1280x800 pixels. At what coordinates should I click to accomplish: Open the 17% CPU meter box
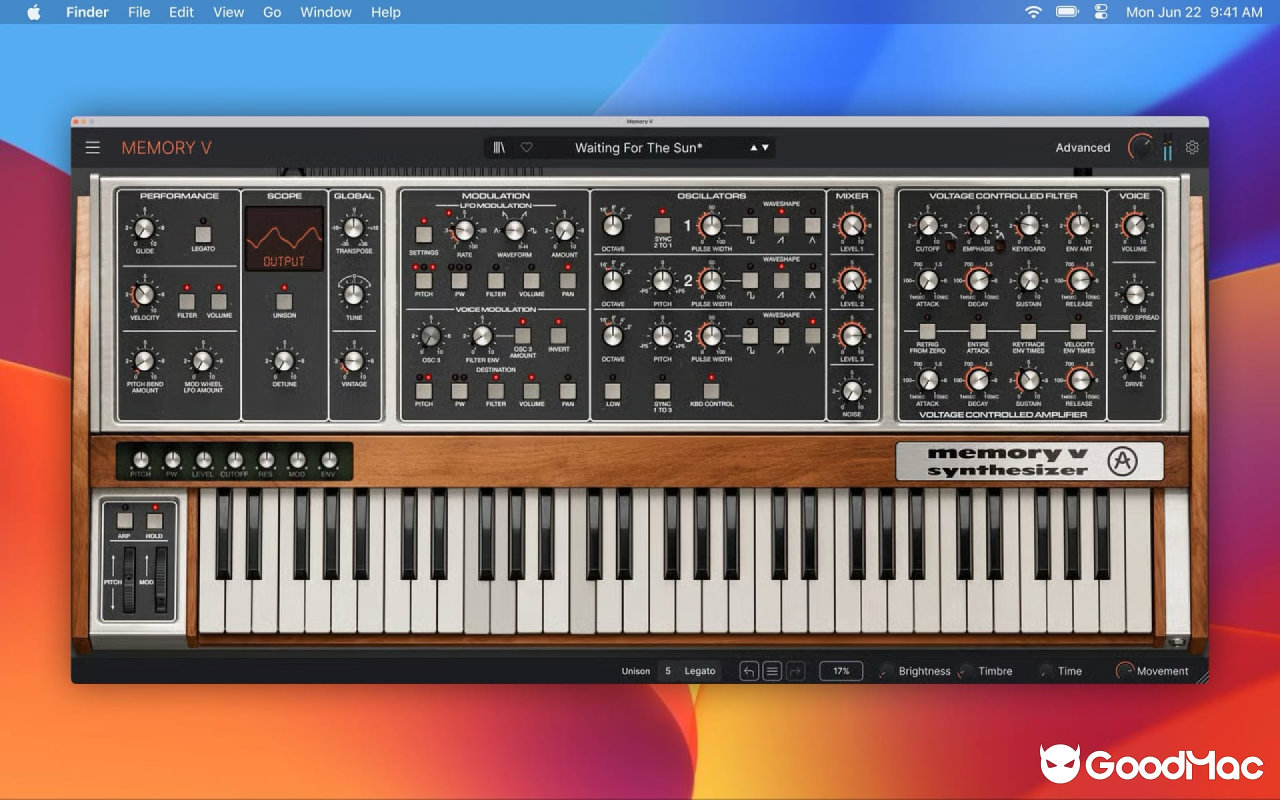point(841,671)
